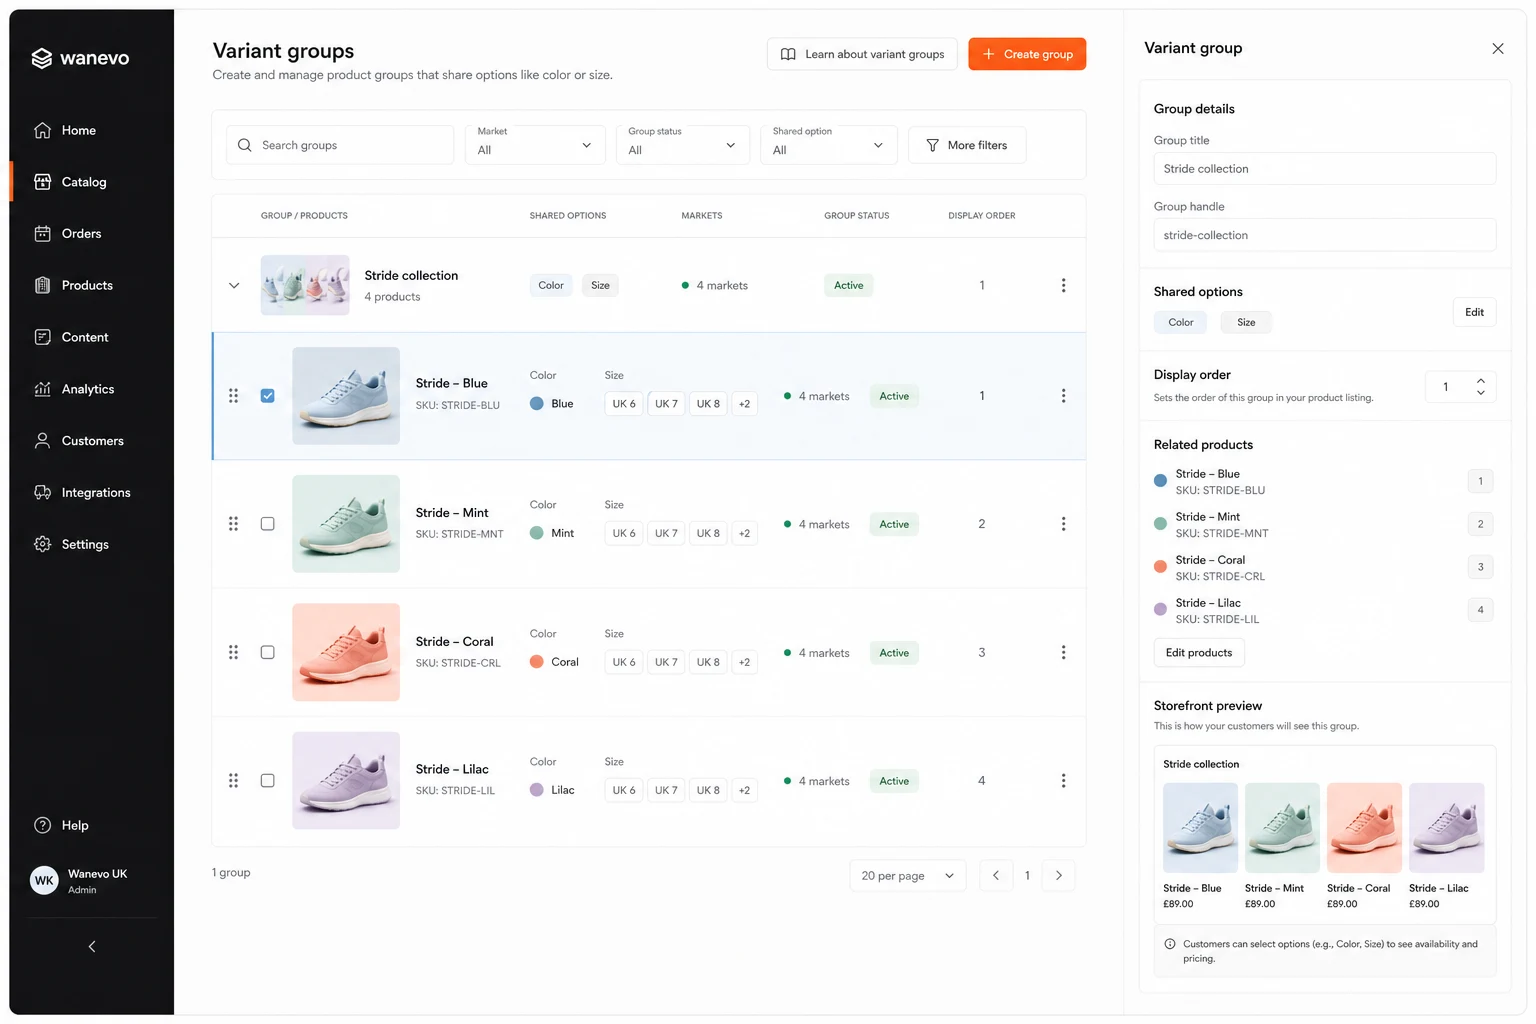
Task: Open the three-dot menu for Stride collection
Action: pyautogui.click(x=1063, y=285)
